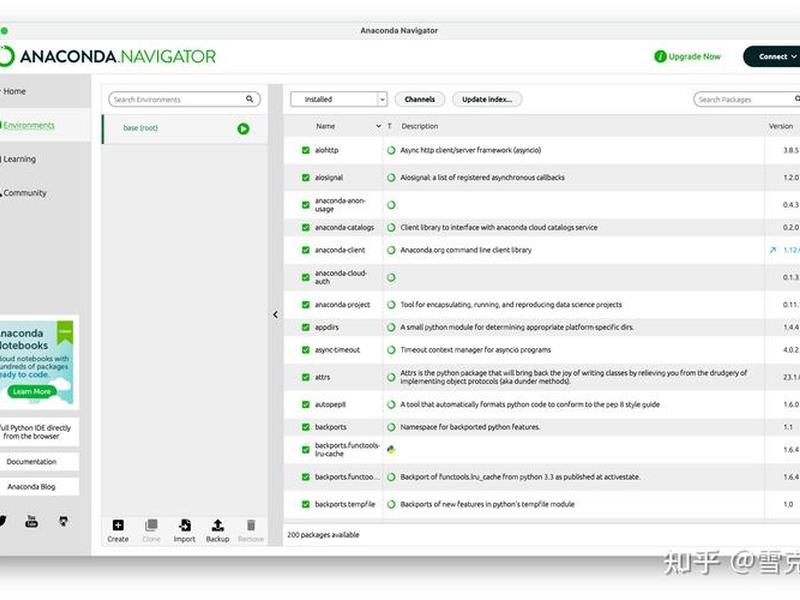Click the search icon in Search Environments
The width and height of the screenshot is (800, 600).
pos(249,99)
